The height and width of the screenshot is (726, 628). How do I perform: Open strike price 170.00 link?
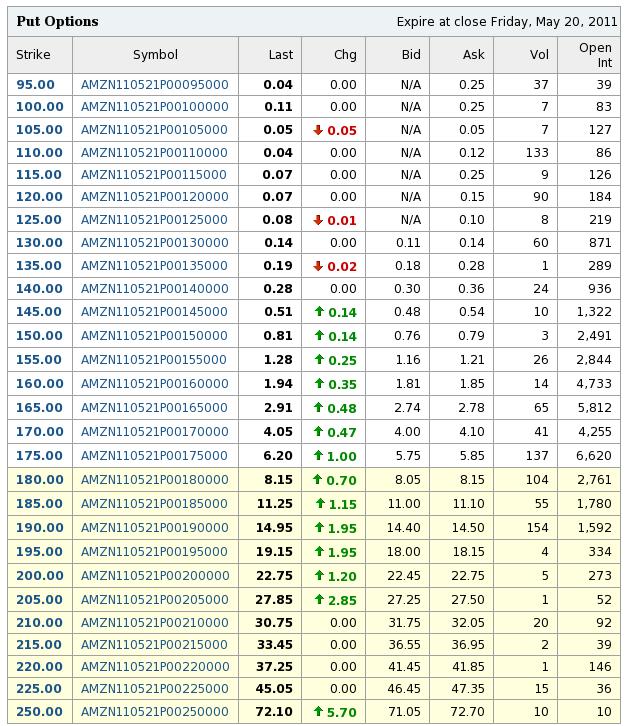coord(39,432)
